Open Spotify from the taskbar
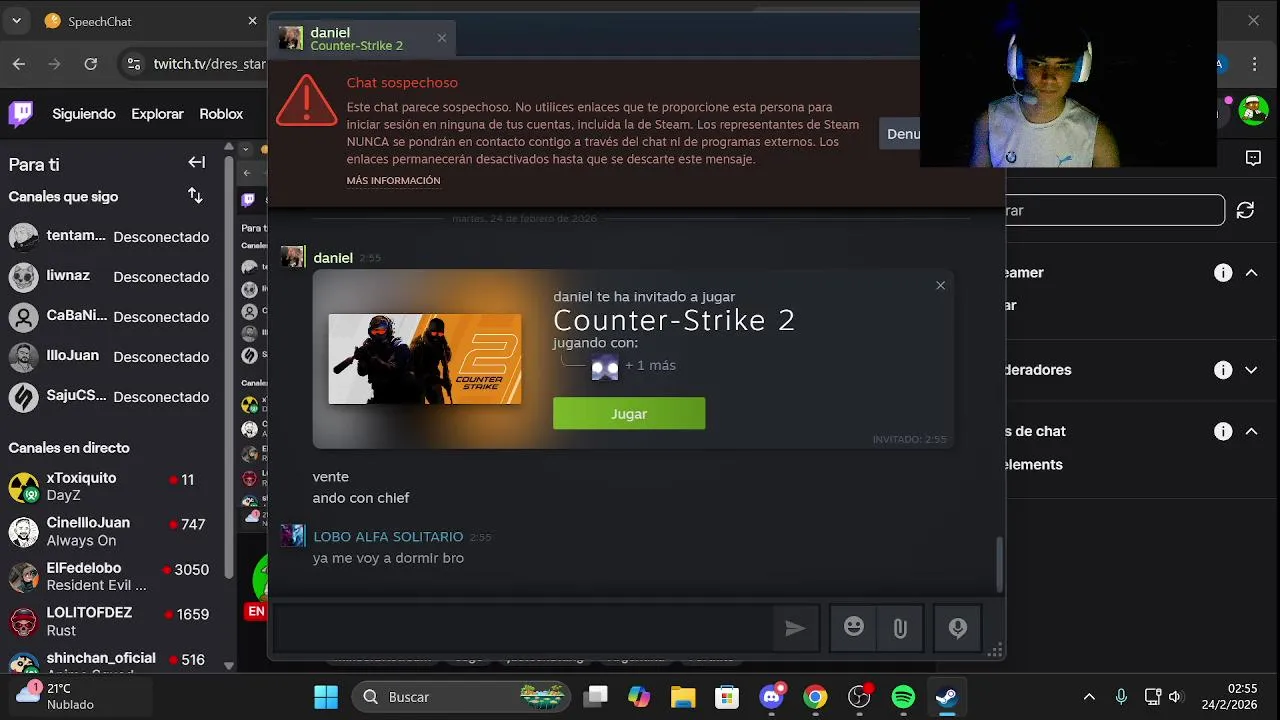Image resolution: width=1280 pixels, height=720 pixels. [x=903, y=697]
